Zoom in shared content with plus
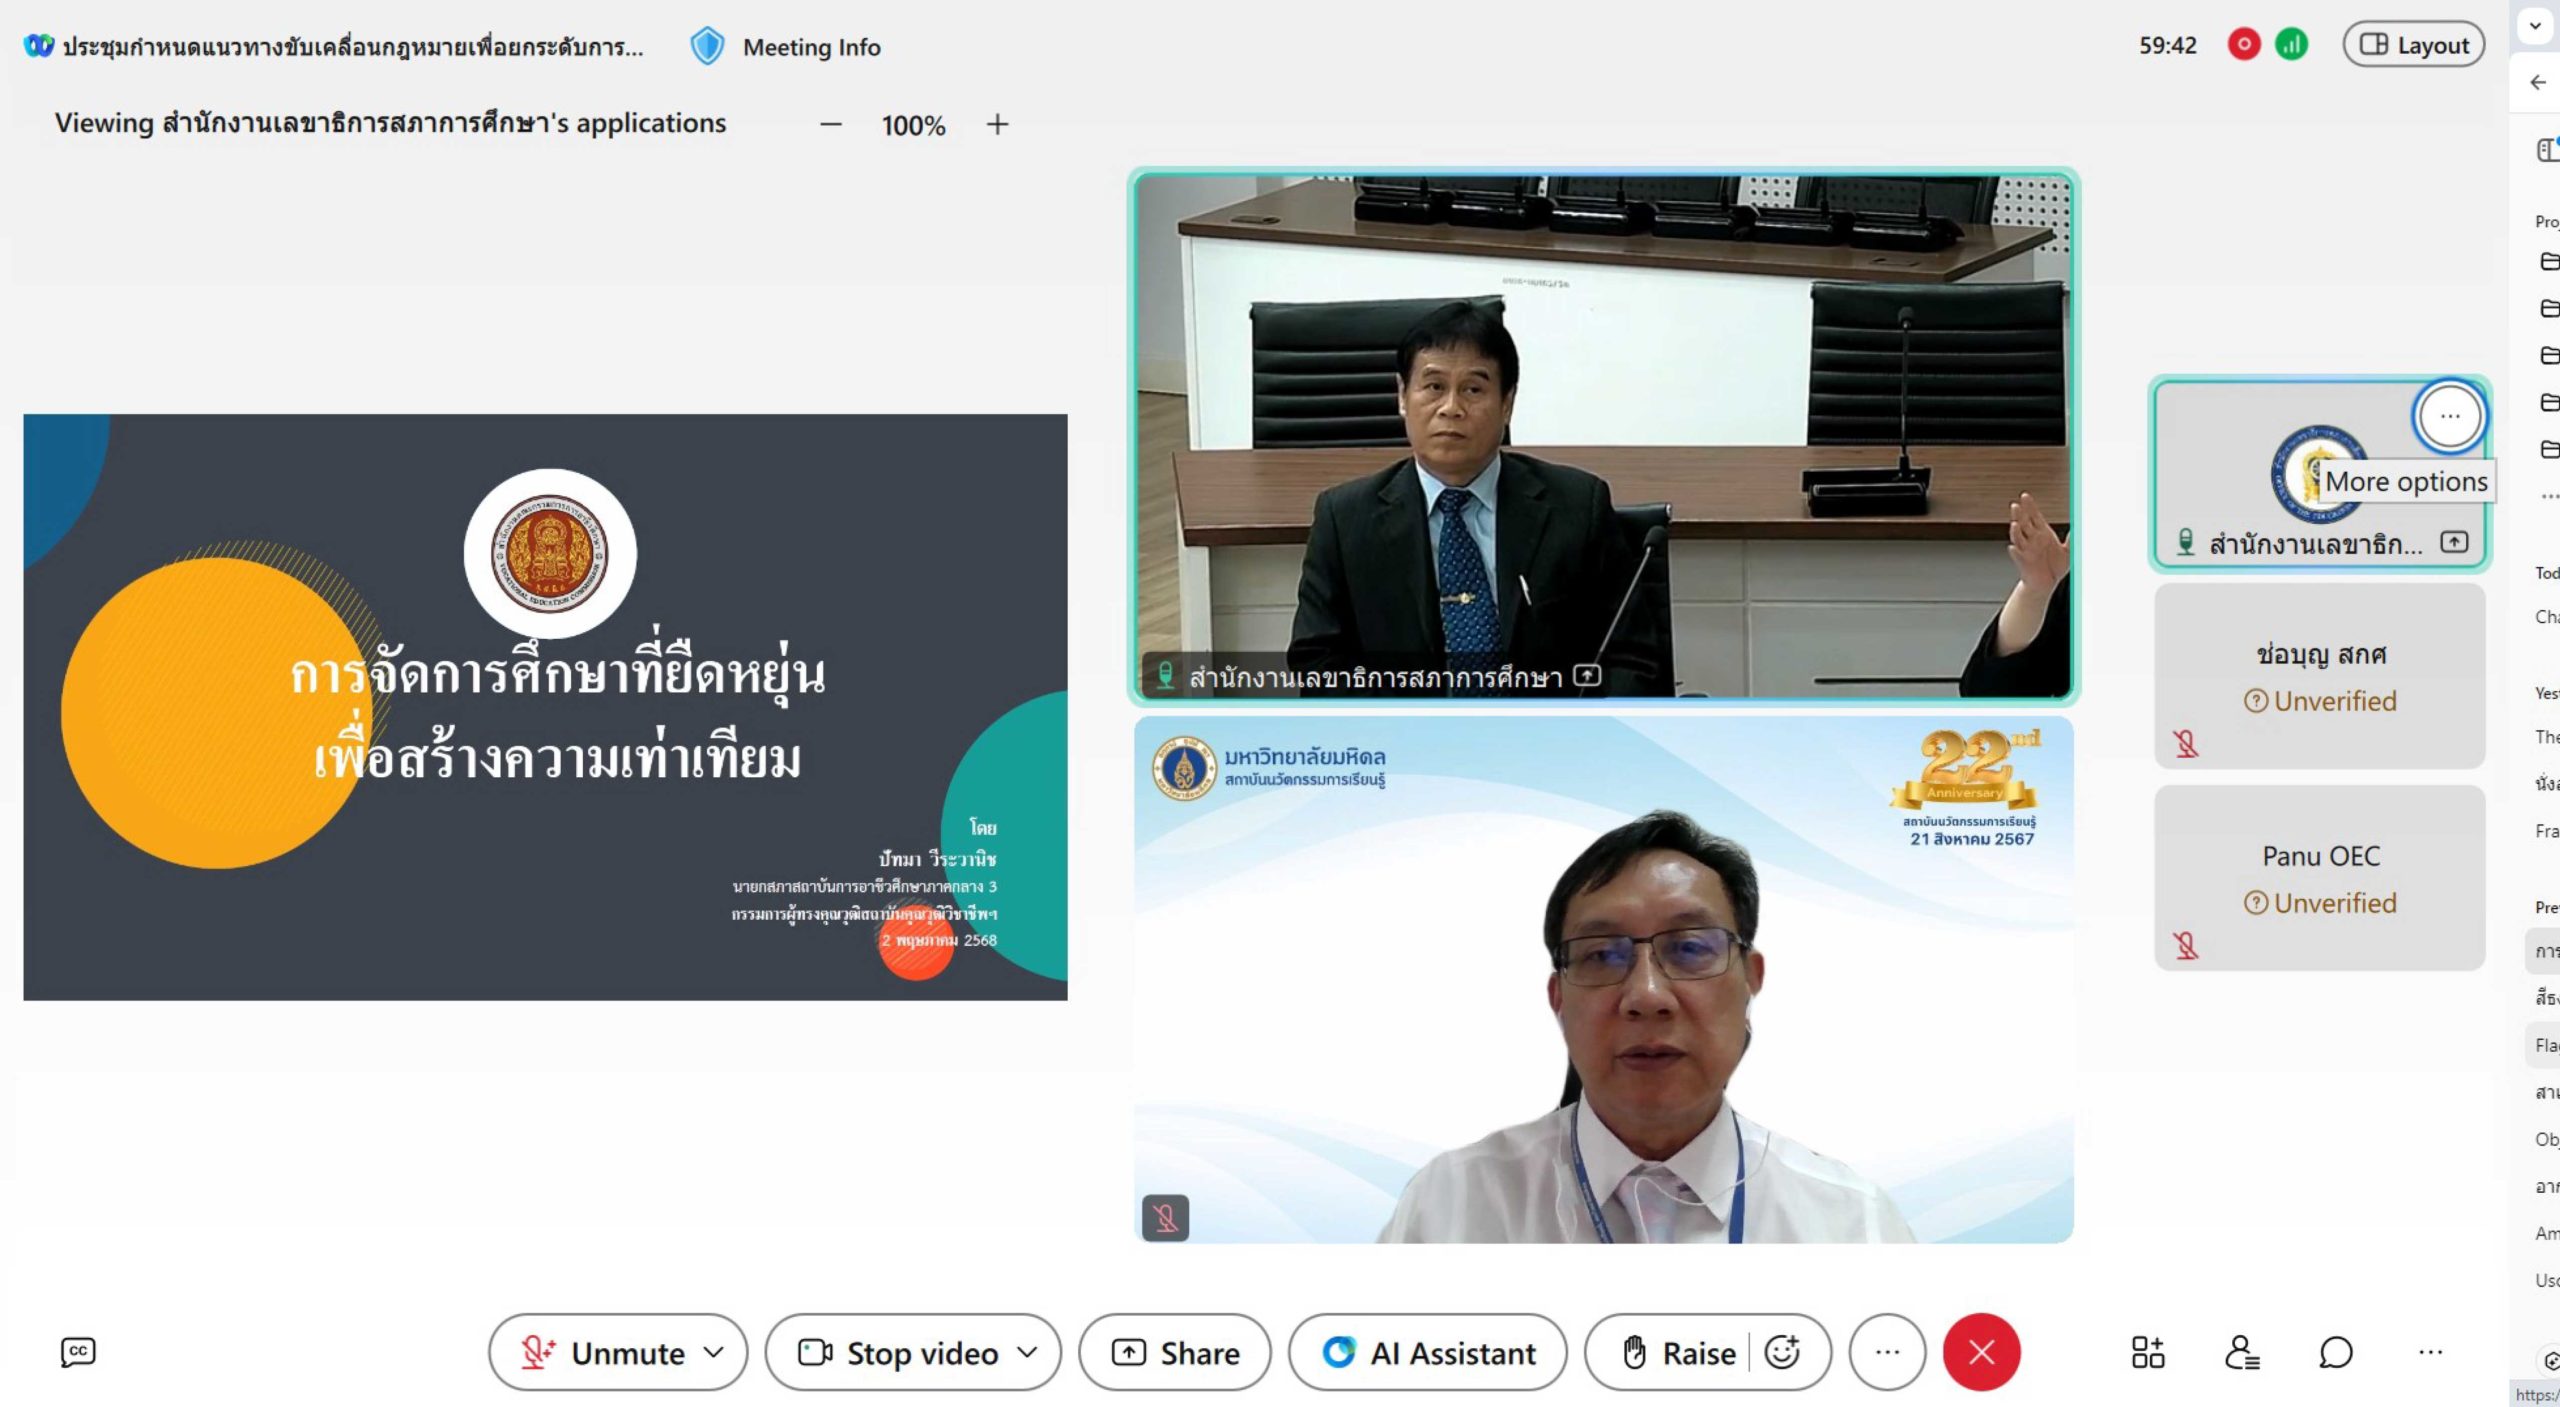This screenshot has height=1407, width=2560. [x=997, y=124]
